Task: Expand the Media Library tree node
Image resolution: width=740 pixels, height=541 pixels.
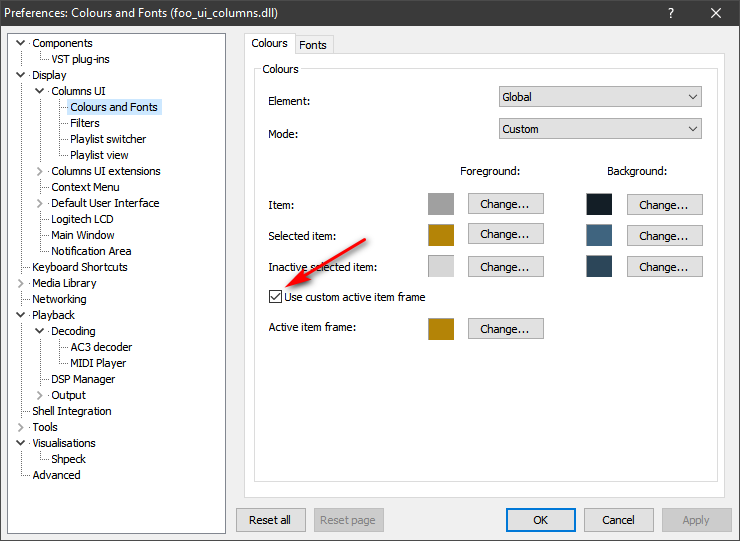Action: pos(22,283)
